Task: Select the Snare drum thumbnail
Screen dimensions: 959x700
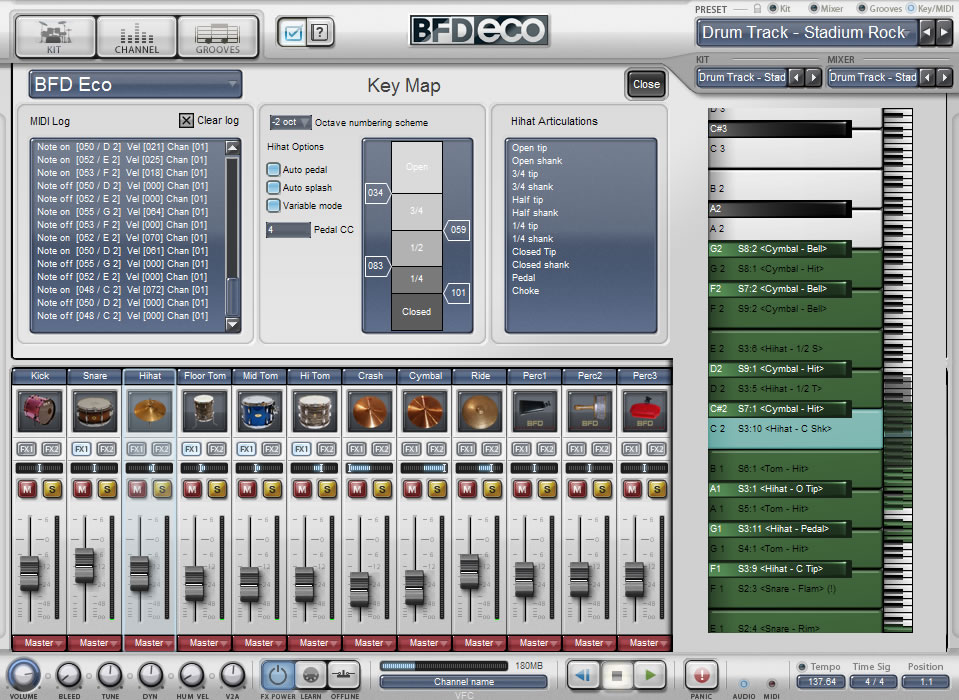Action: [x=95, y=411]
